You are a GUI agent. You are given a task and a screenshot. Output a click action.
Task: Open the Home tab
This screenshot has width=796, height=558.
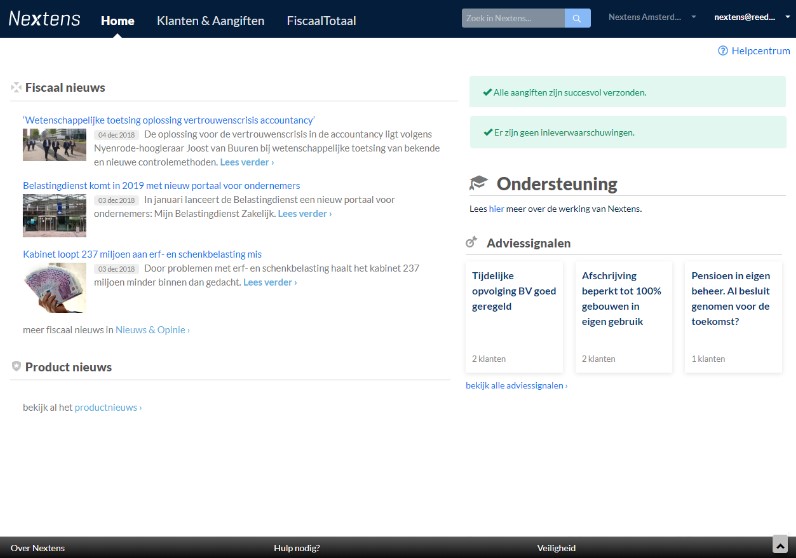[x=117, y=21]
